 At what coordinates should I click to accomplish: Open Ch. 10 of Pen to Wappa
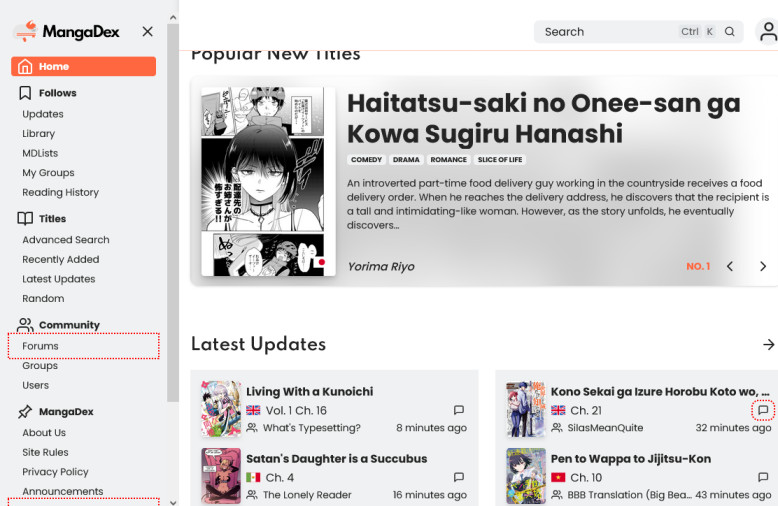coord(586,478)
